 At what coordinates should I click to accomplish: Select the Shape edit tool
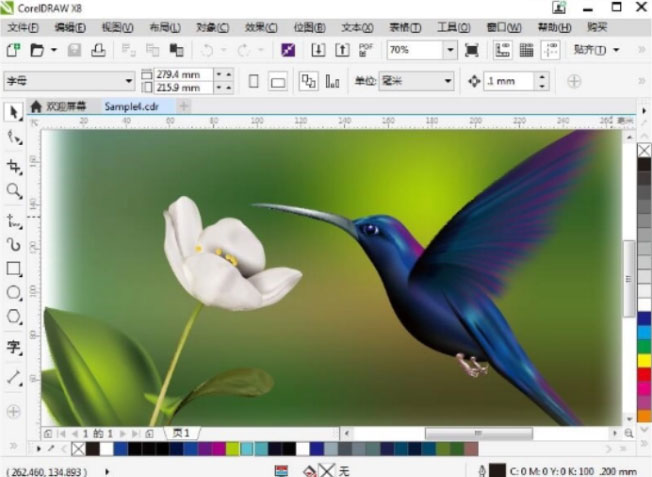14,137
